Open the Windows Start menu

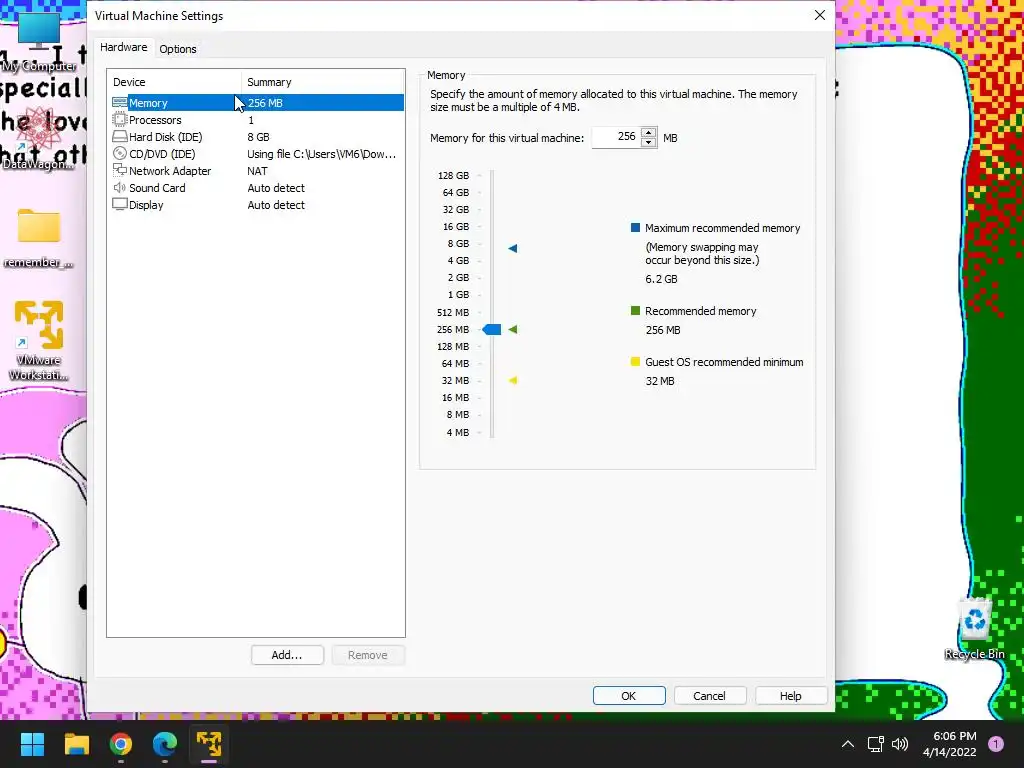point(32,744)
